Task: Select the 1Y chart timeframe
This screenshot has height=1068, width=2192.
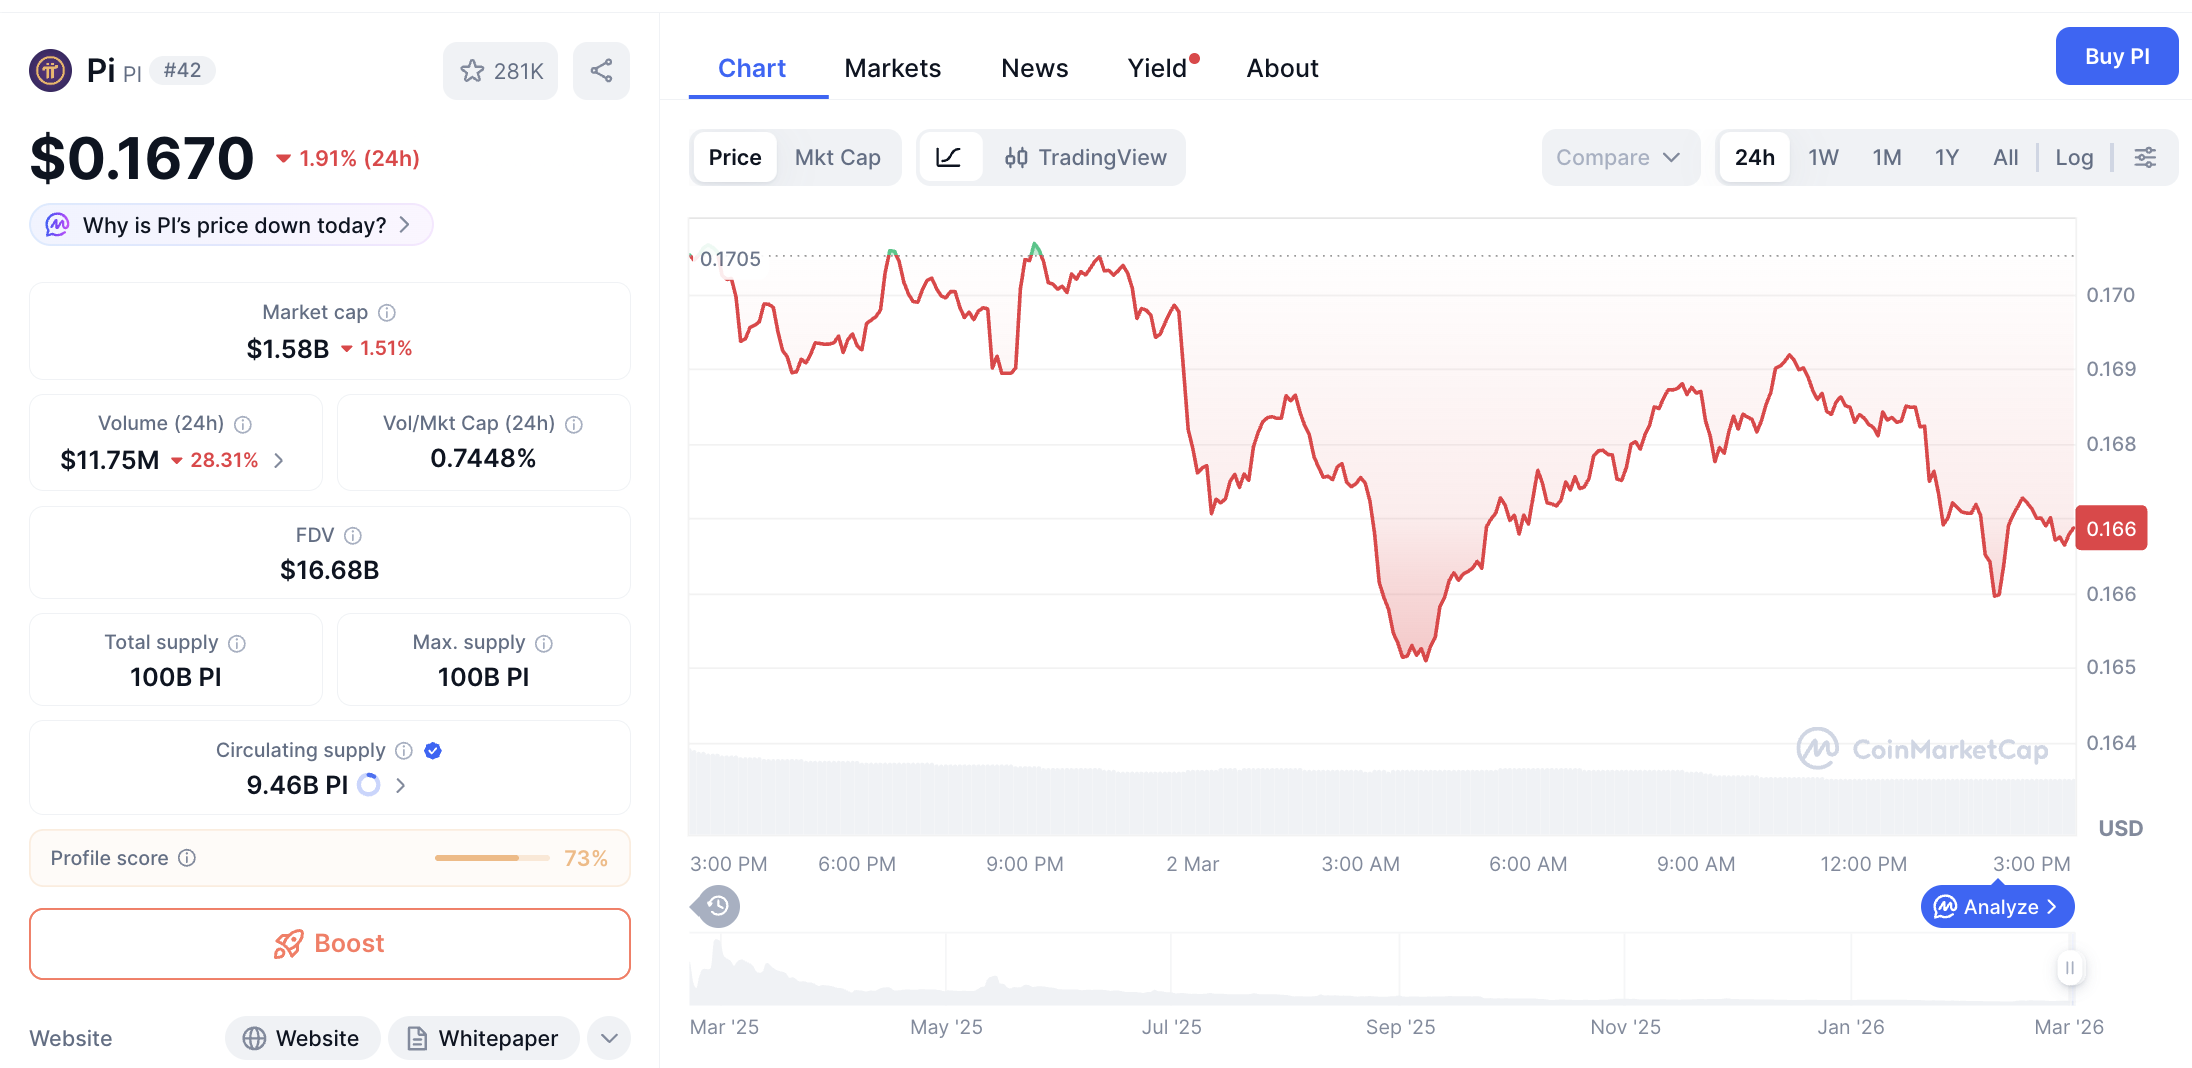Action: tap(1946, 157)
